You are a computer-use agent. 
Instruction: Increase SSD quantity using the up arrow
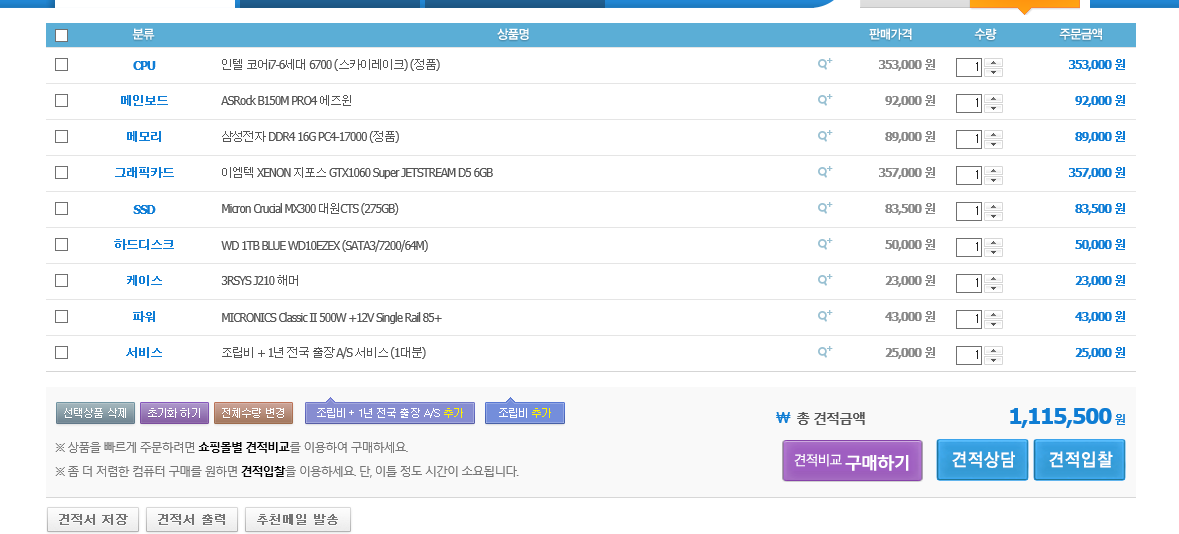pyautogui.click(x=993, y=207)
